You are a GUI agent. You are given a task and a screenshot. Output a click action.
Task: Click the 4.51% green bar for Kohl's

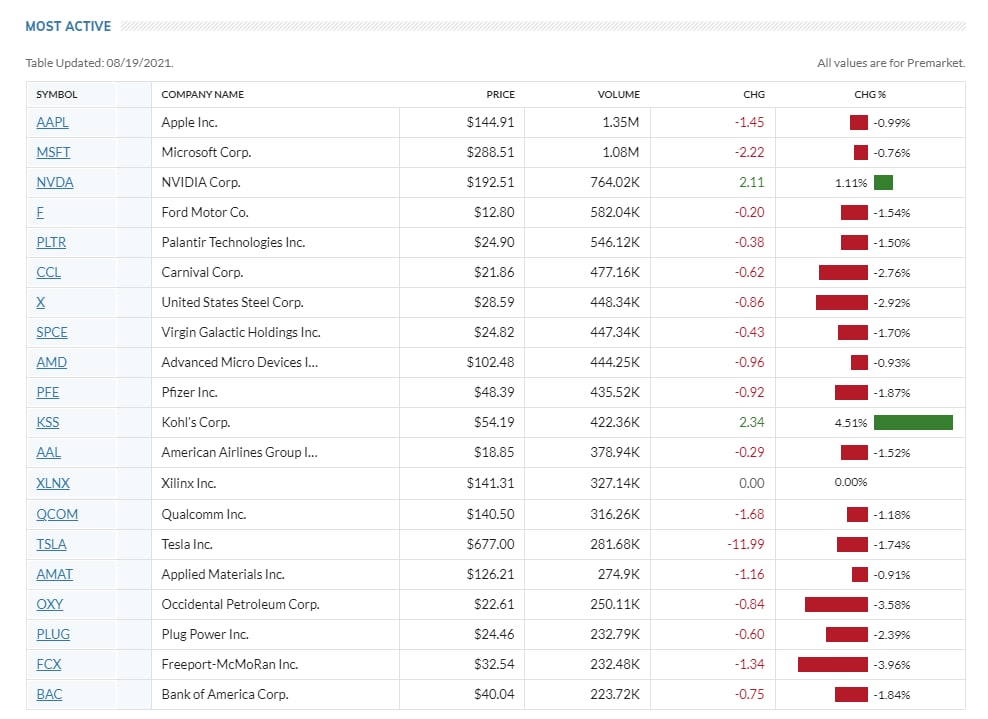point(913,422)
